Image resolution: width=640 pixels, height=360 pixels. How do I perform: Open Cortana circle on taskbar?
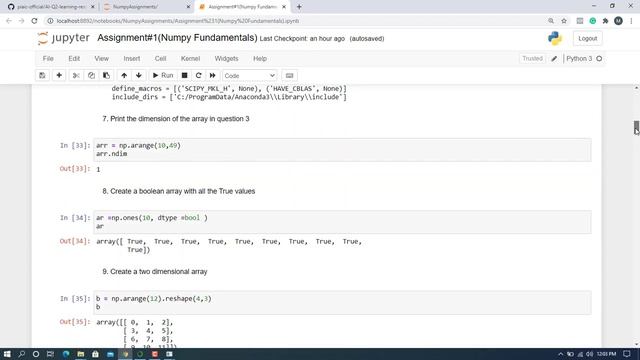pyautogui.click(x=36, y=354)
